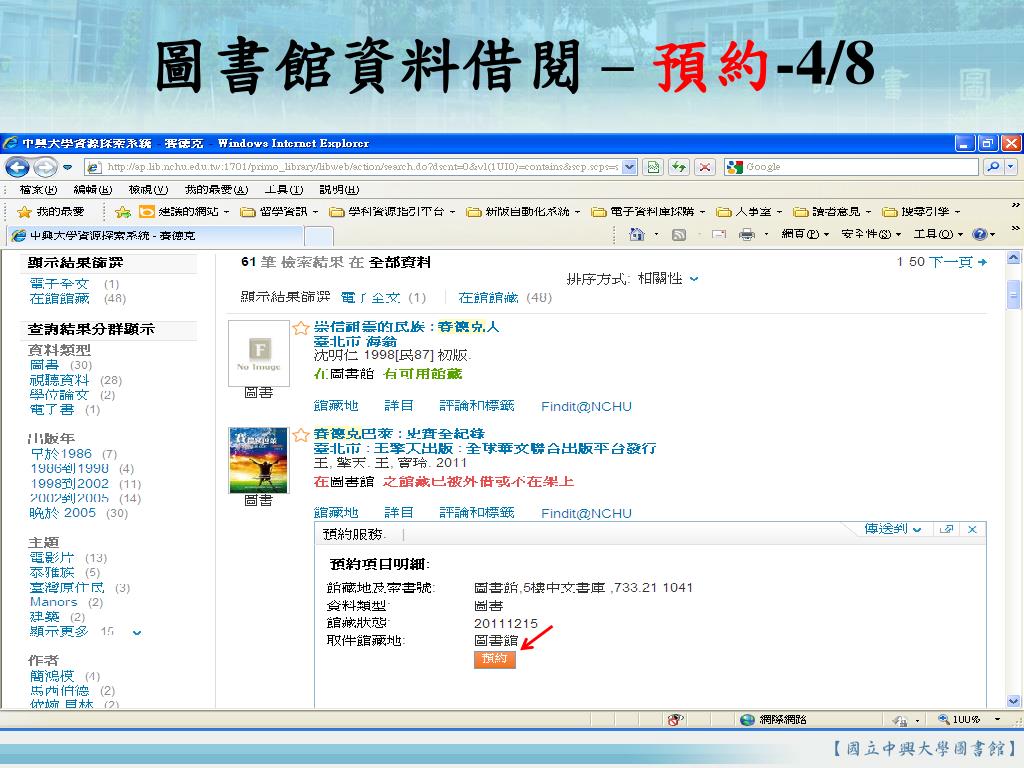Open Findit@NCHU link for first result
This screenshot has height=768, width=1024.
pyautogui.click(x=586, y=406)
